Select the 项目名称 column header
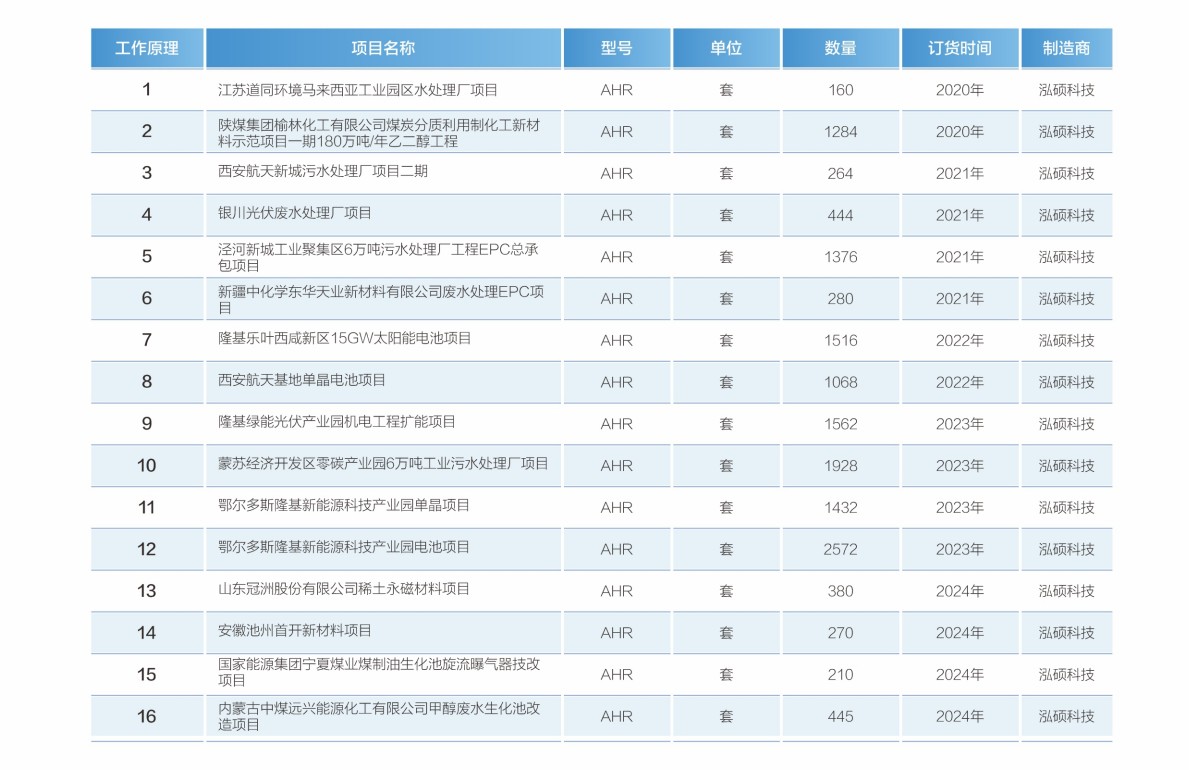 tap(383, 48)
